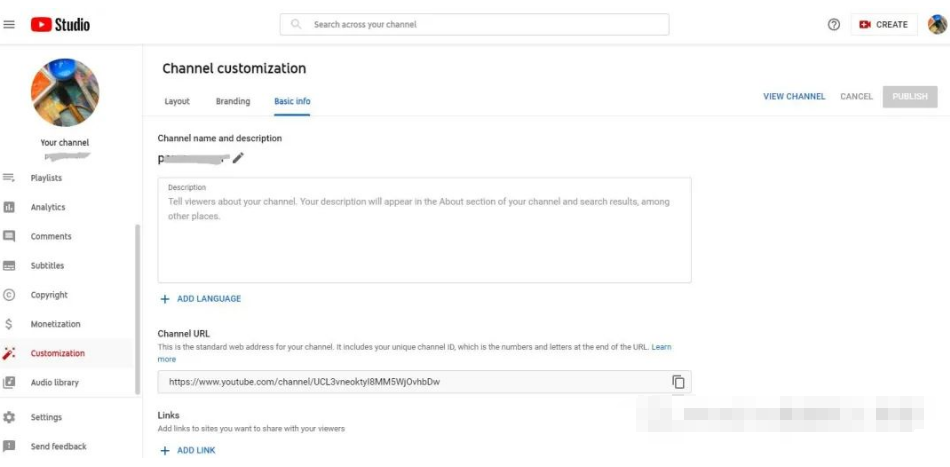The width and height of the screenshot is (950, 467).
Task: Open the Comments section in sidebar
Action: click(51, 236)
